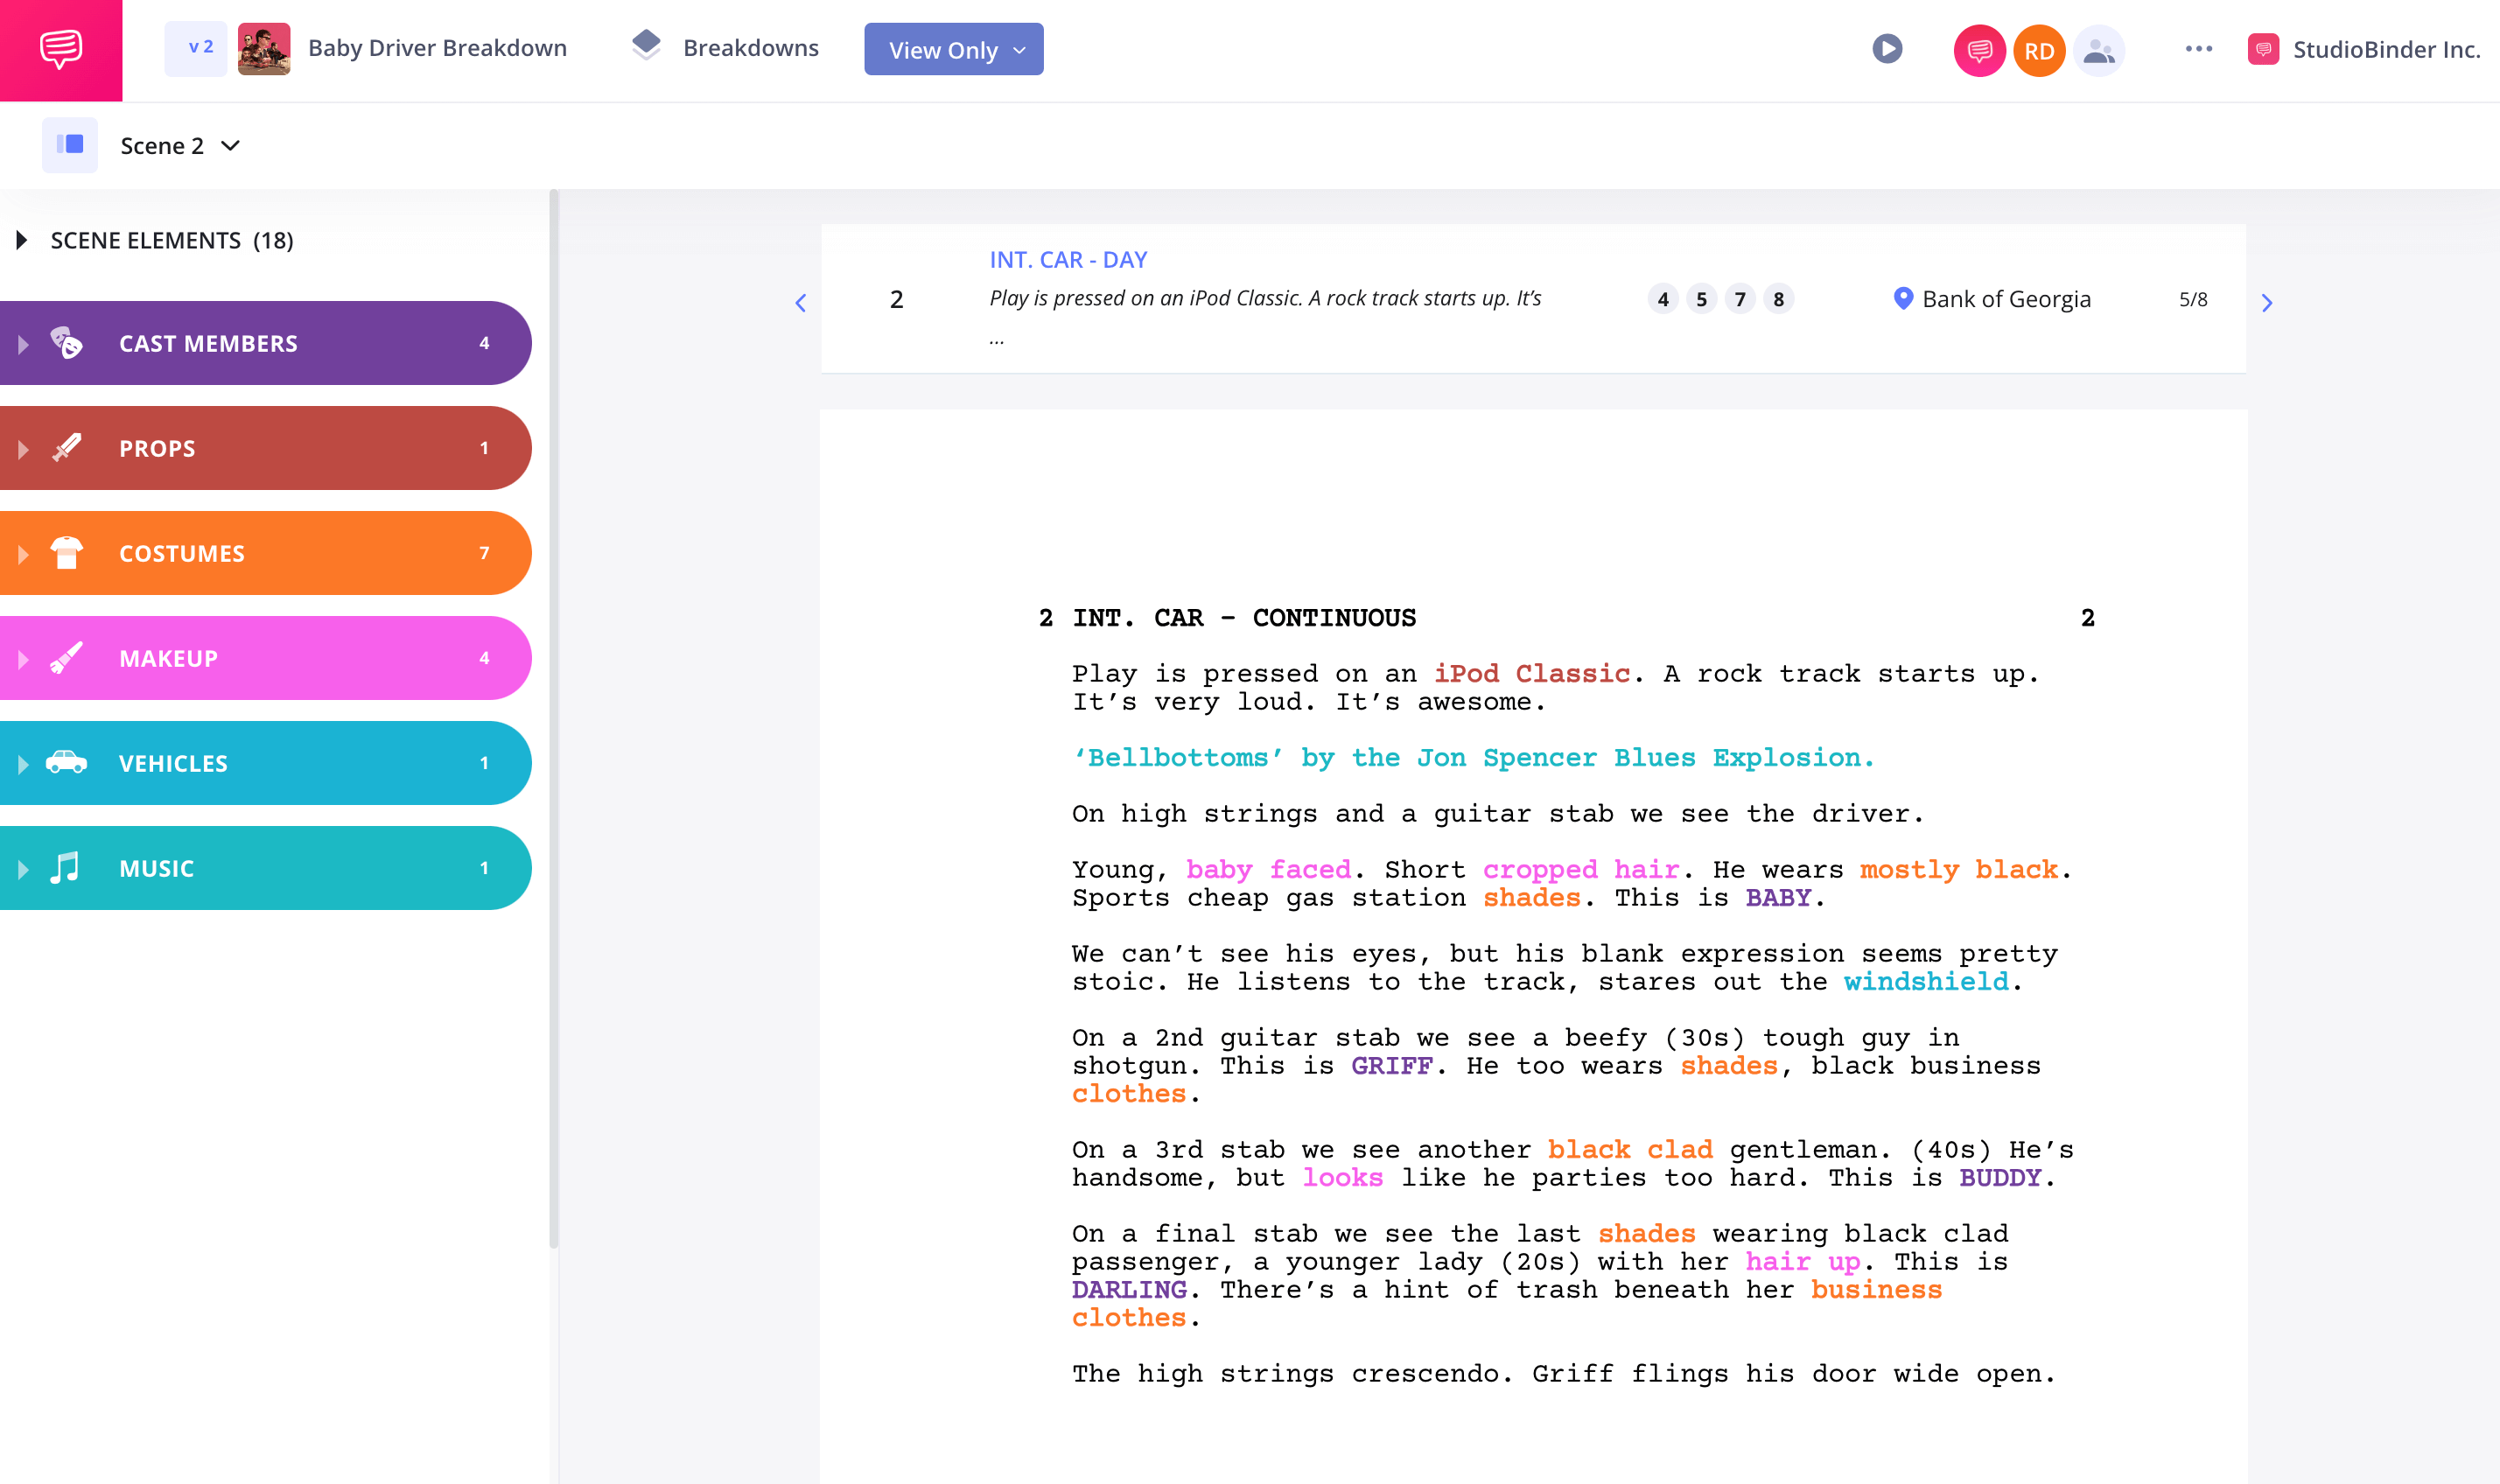Click the StudioBinder chat logo icon
The height and width of the screenshot is (1484, 2500).
pyautogui.click(x=60, y=49)
